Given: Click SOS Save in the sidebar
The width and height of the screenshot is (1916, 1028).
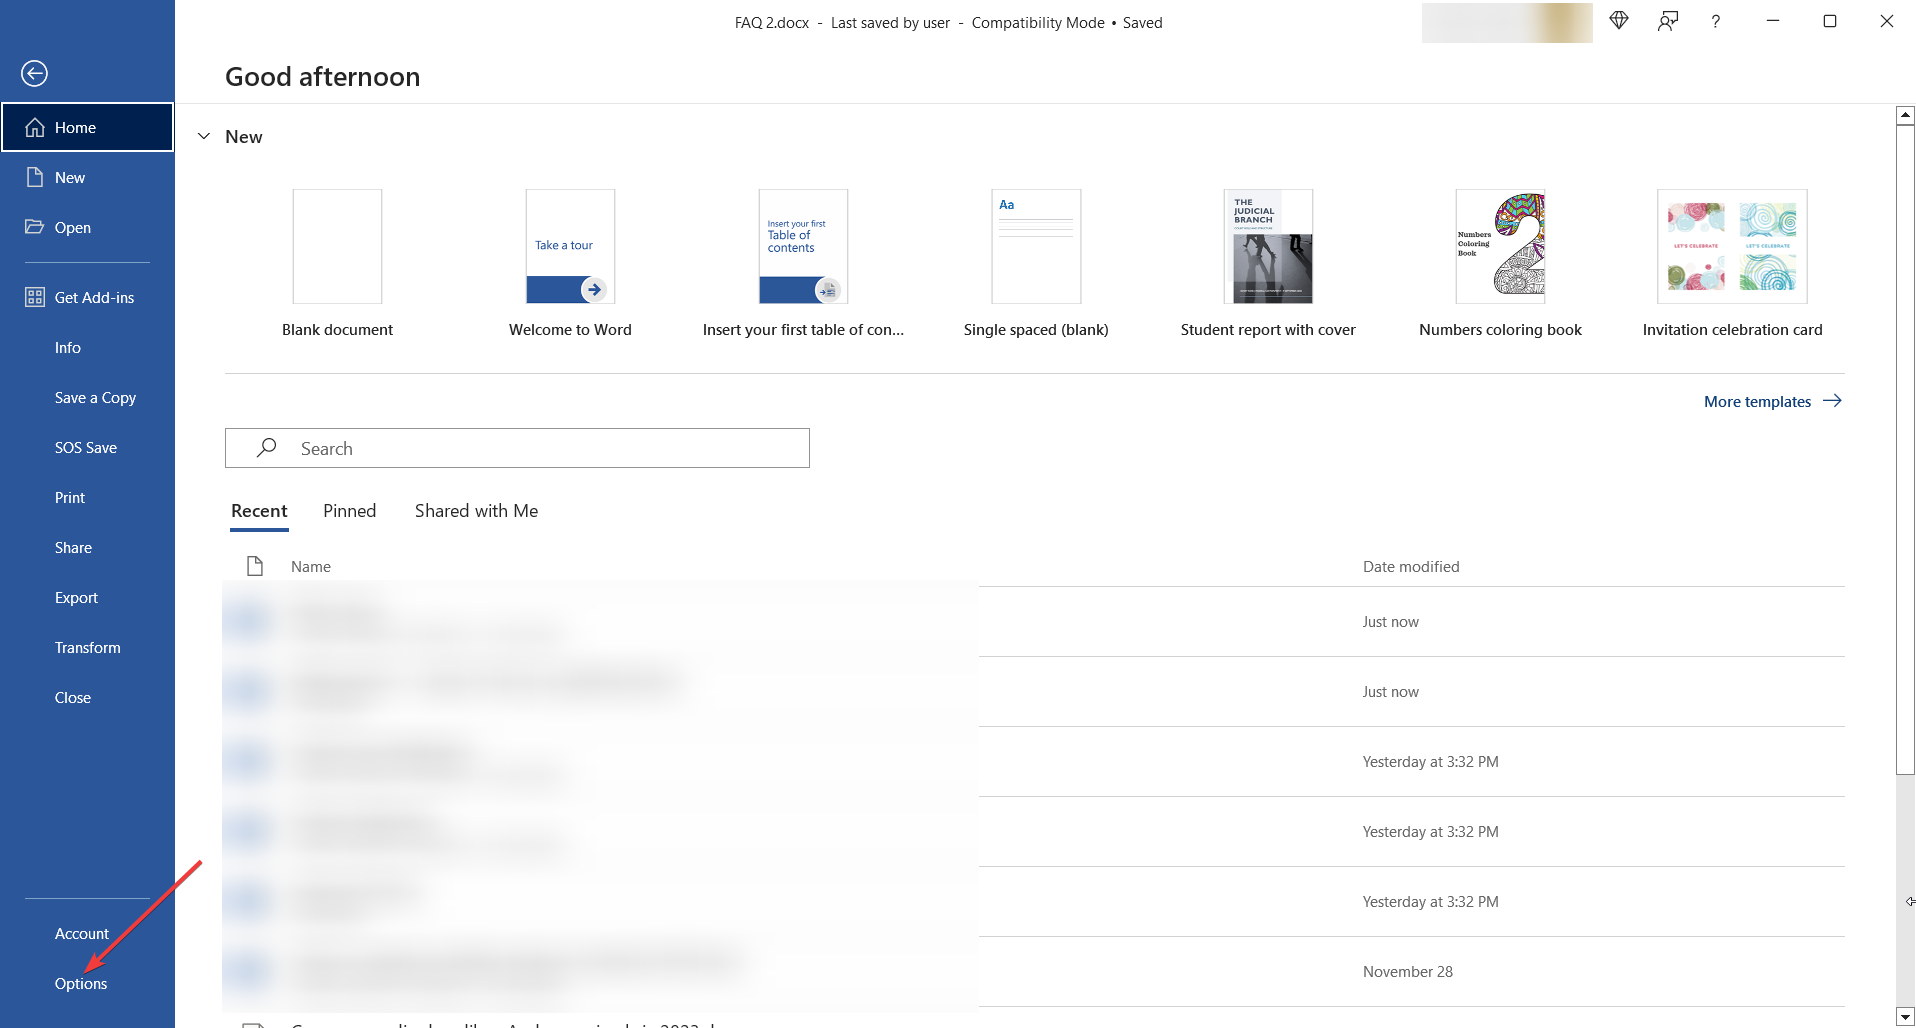Looking at the screenshot, I should [x=87, y=447].
